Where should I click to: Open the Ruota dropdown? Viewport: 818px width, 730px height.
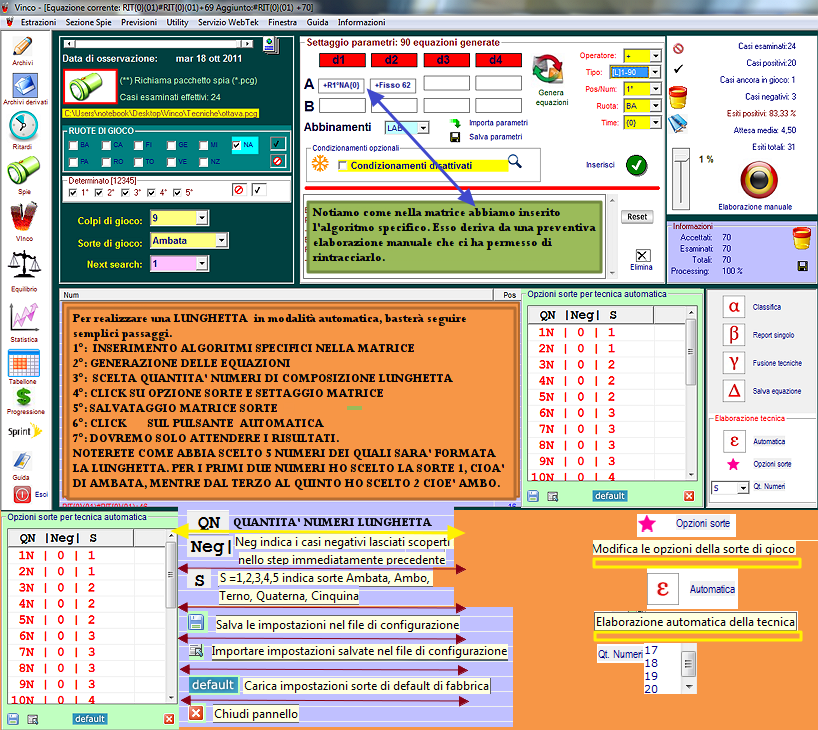pos(656,105)
